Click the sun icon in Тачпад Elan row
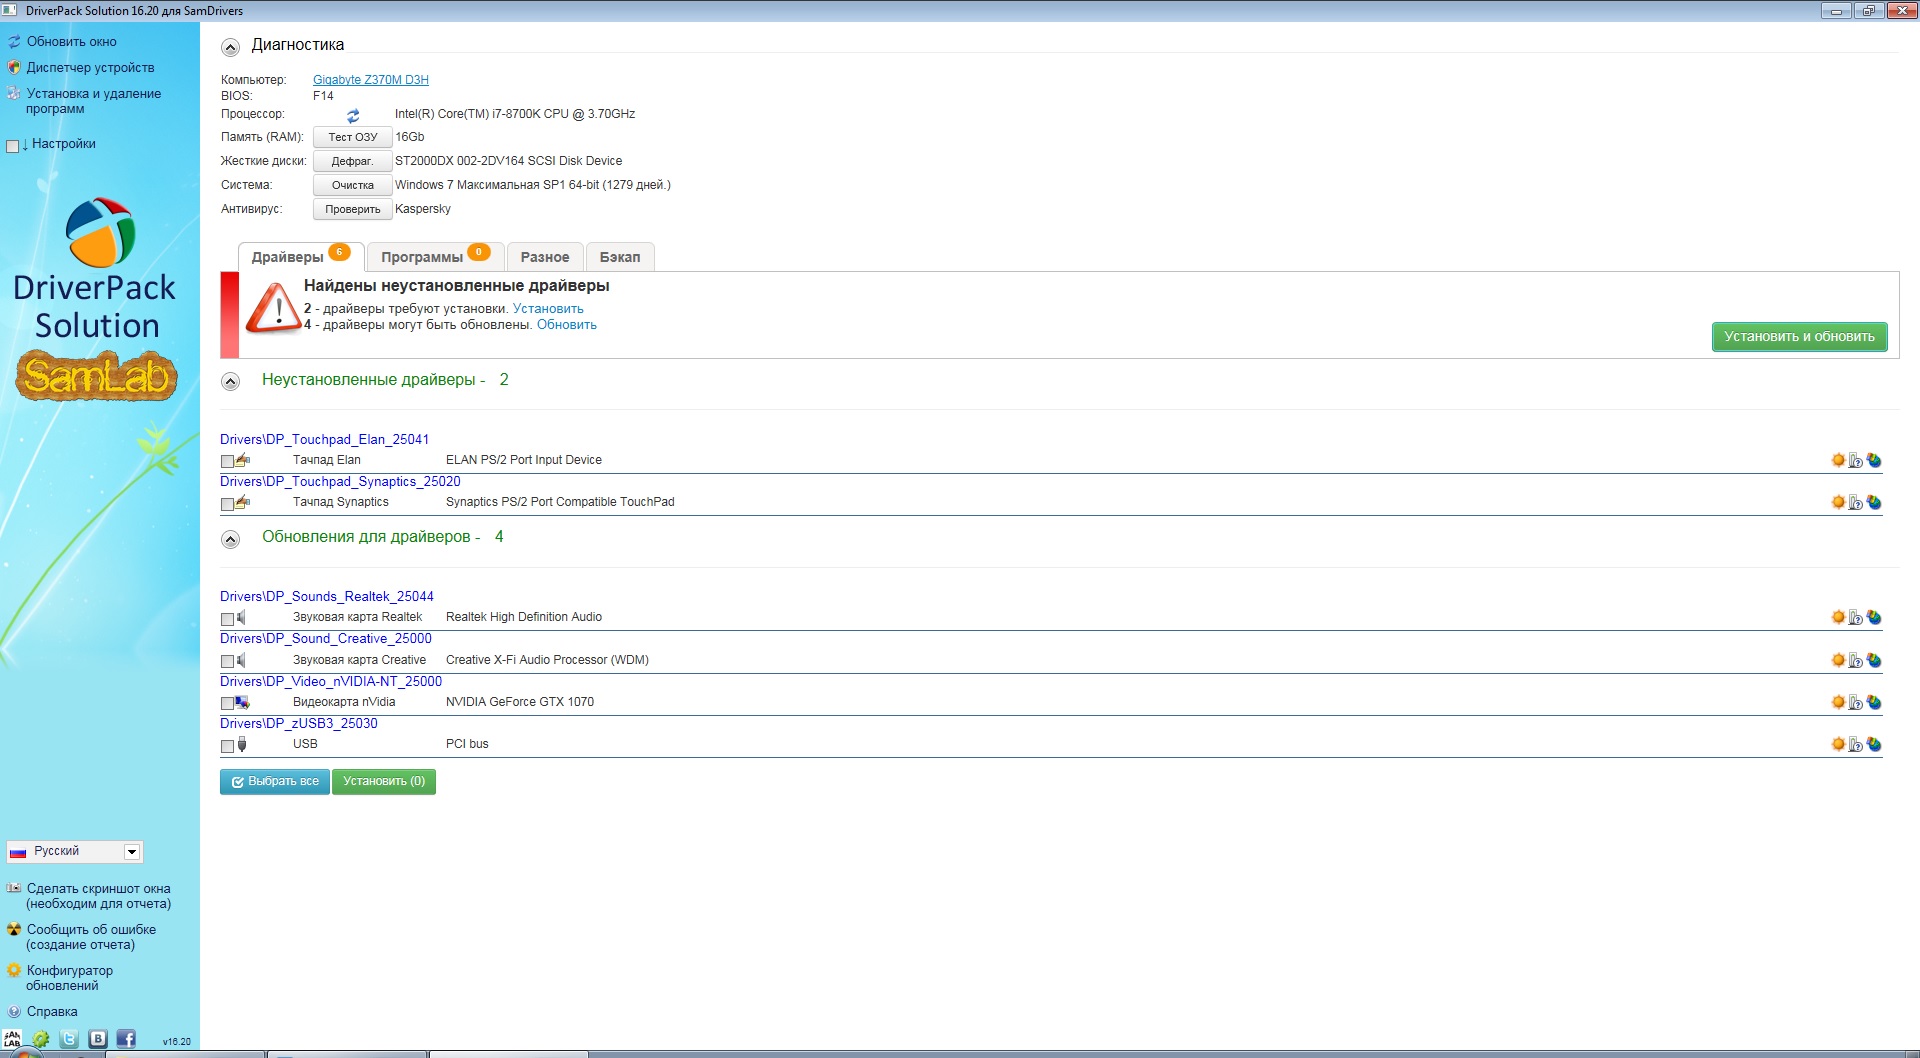The image size is (1920, 1058). (1838, 460)
